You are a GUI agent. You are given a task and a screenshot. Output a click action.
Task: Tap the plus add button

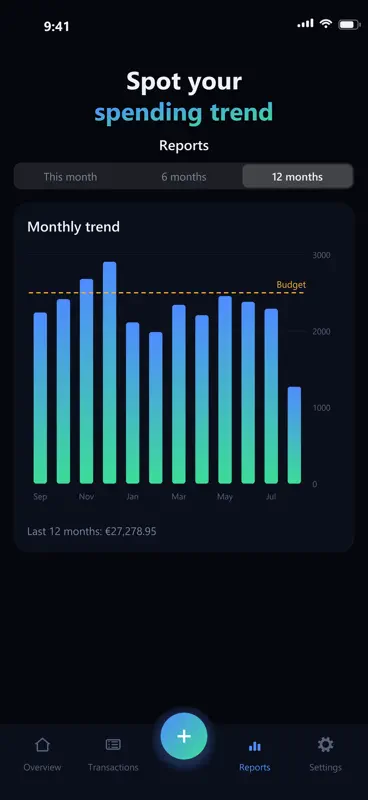tap(184, 736)
